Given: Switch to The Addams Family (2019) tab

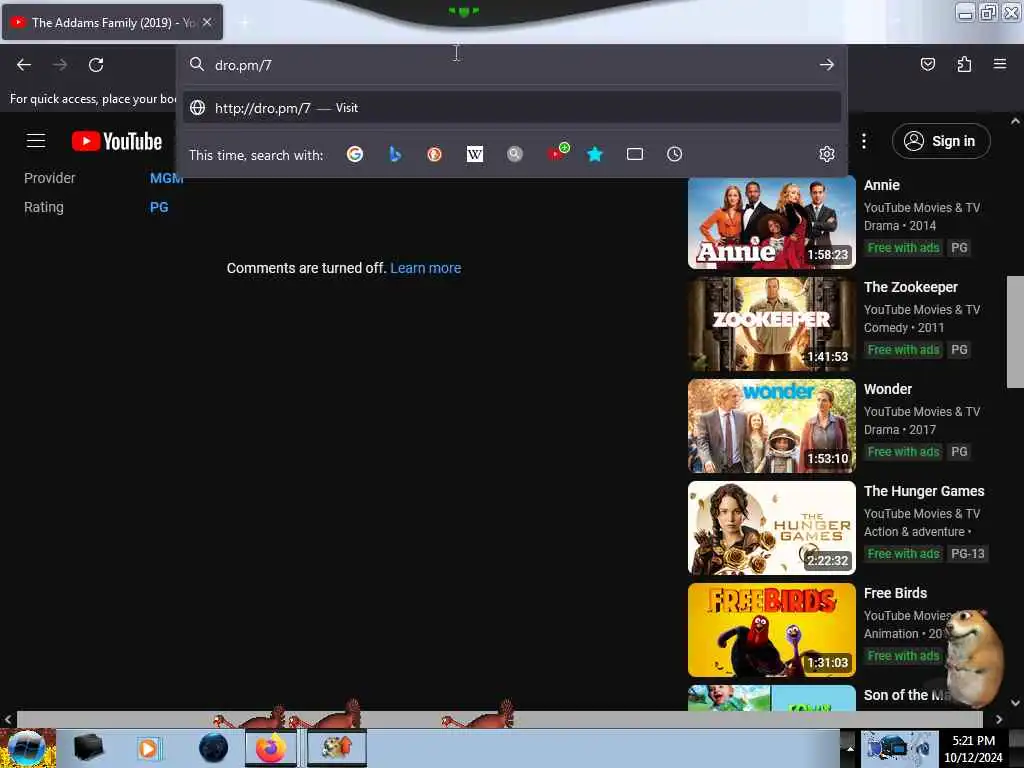Looking at the screenshot, I should [x=112, y=22].
